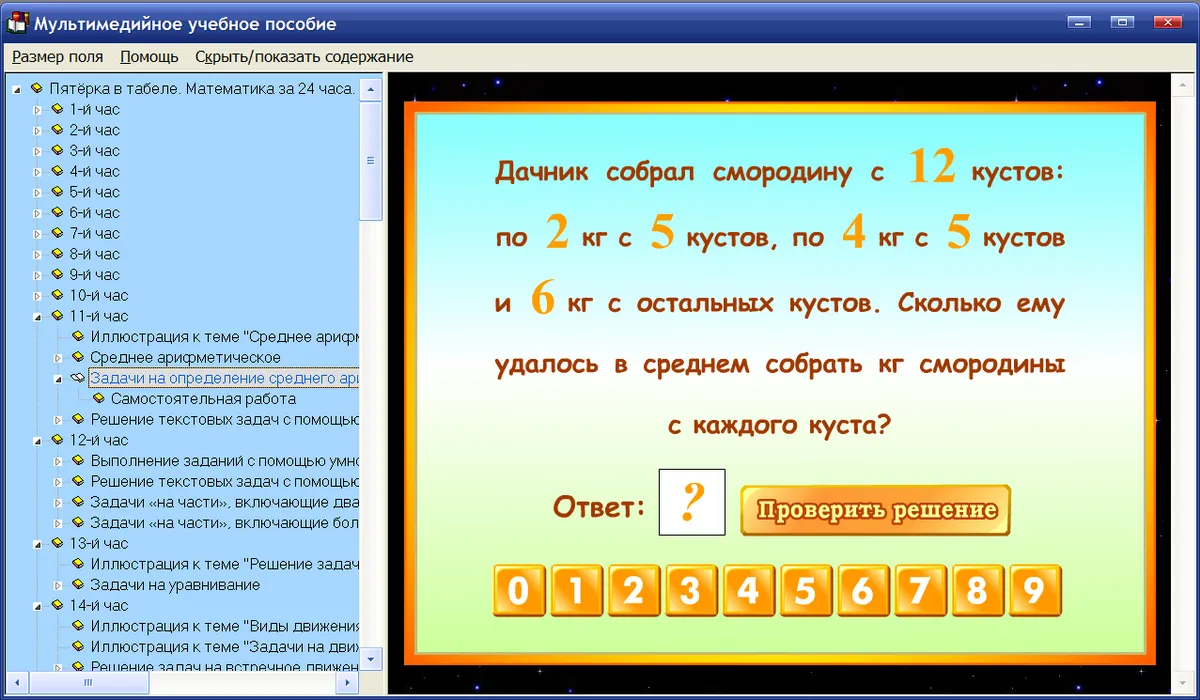Click number tile 2
This screenshot has width=1200, height=700.
tap(633, 591)
